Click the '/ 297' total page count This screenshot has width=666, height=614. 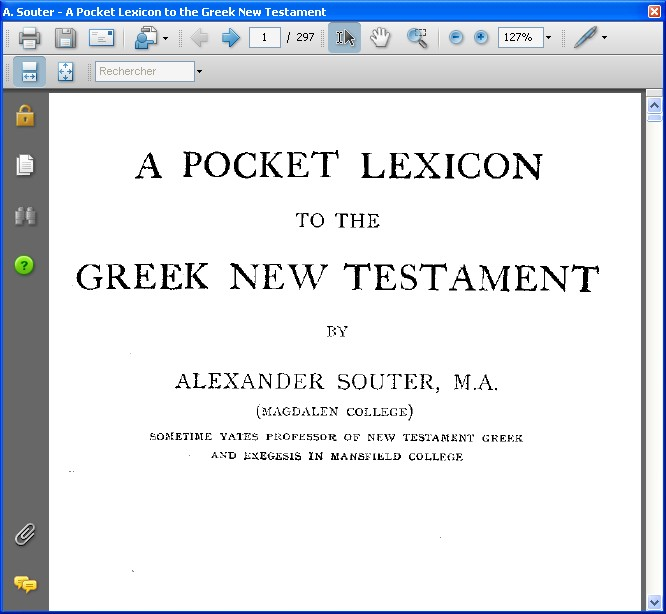(300, 37)
